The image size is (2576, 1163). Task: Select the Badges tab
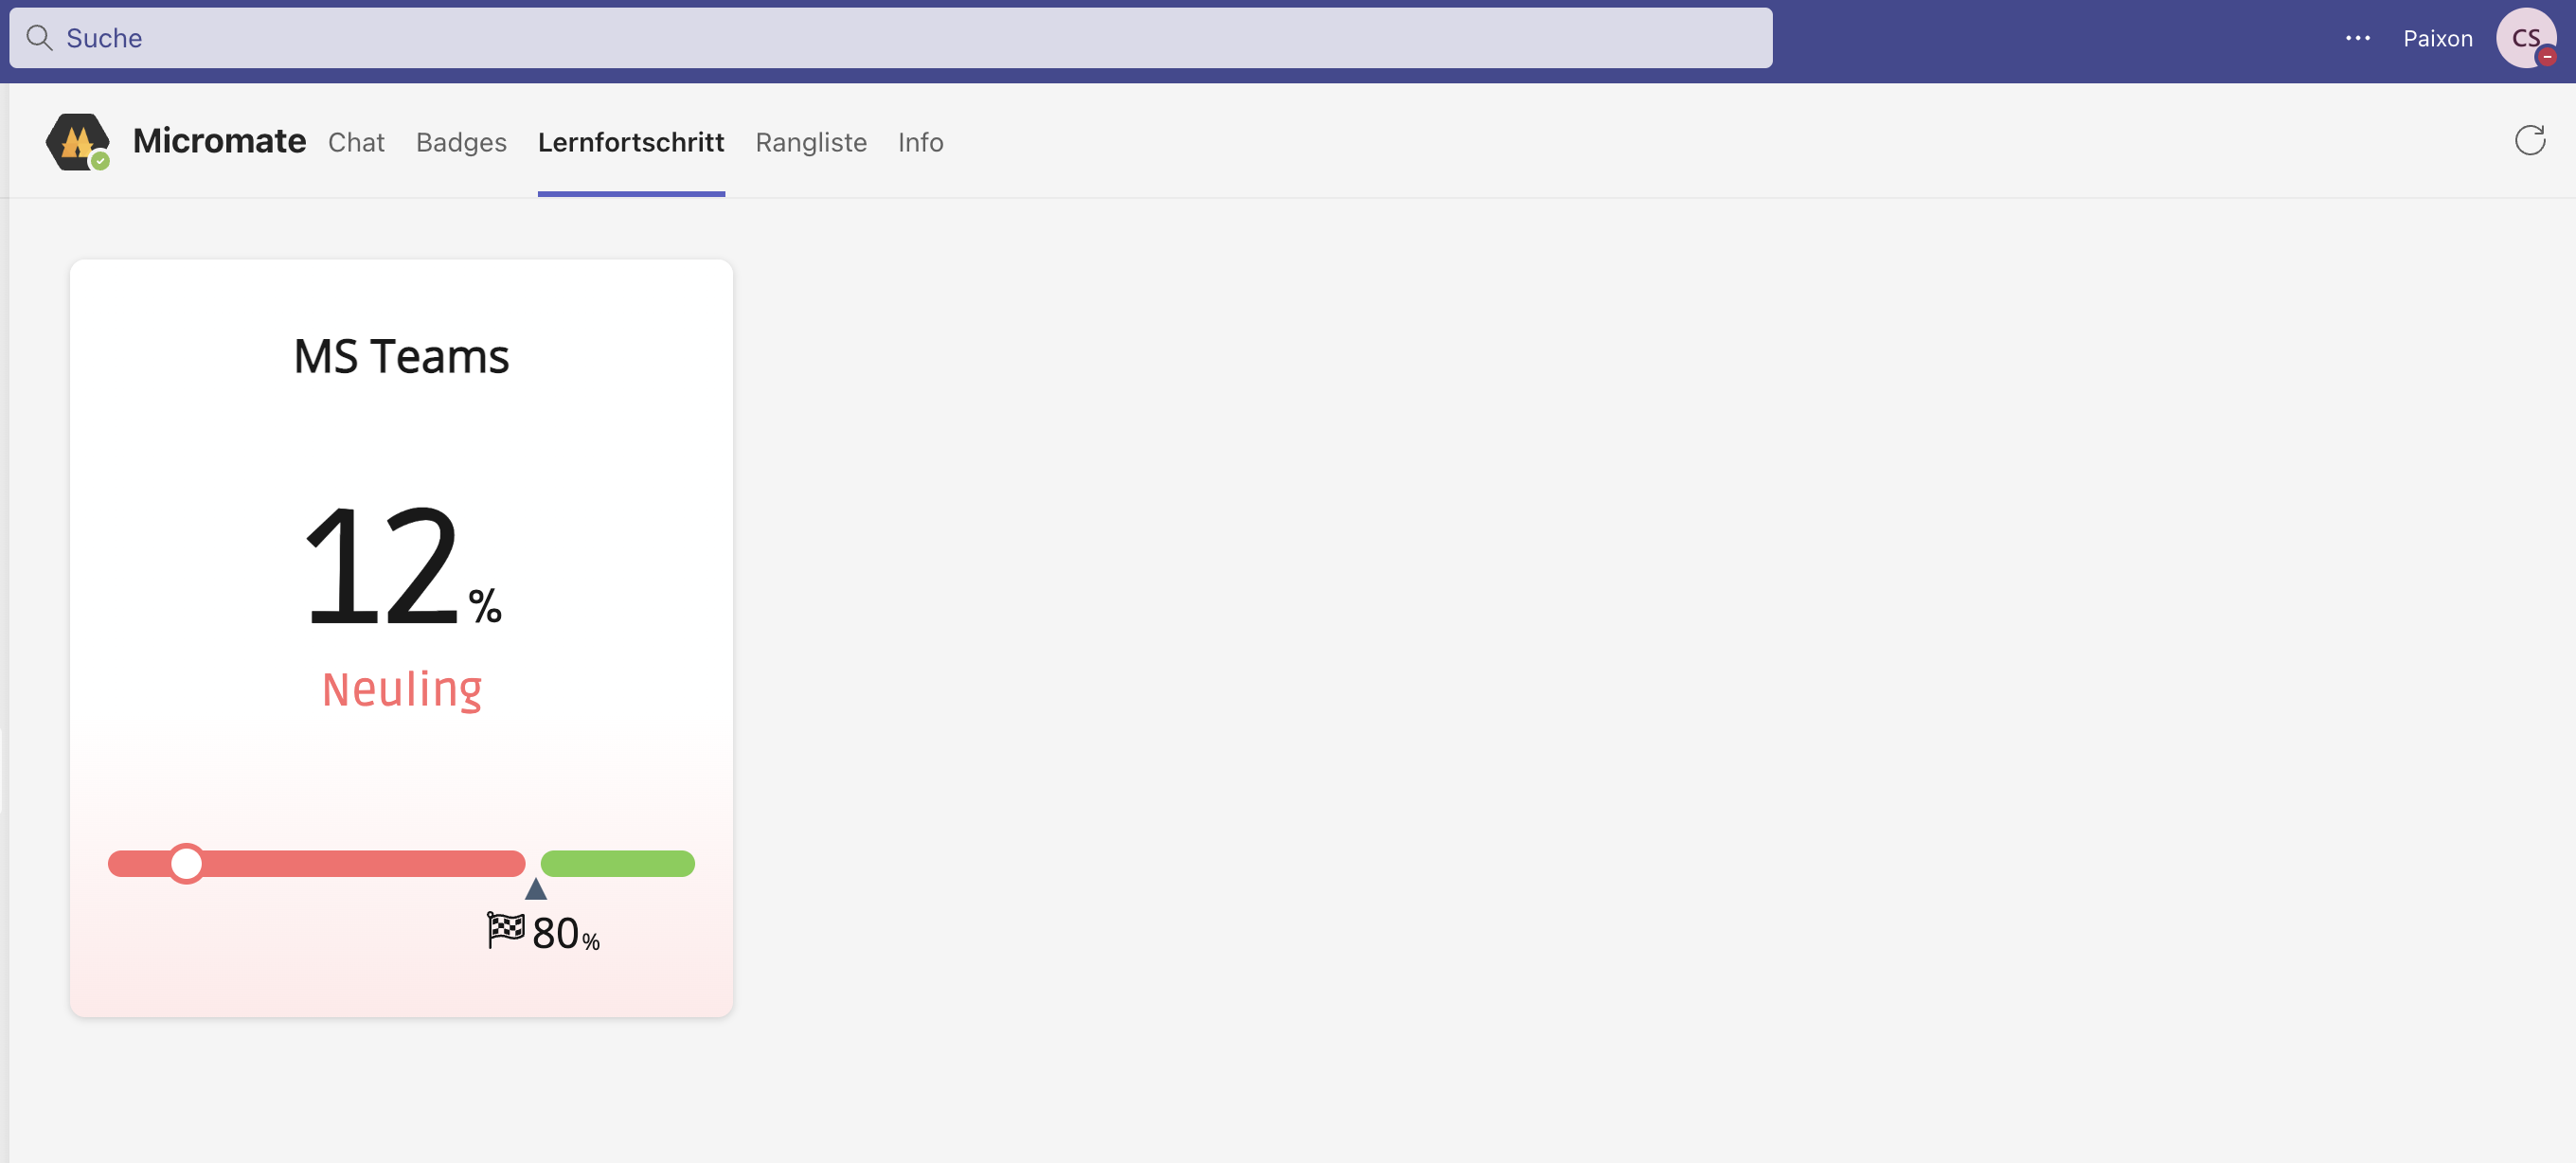[x=461, y=142]
